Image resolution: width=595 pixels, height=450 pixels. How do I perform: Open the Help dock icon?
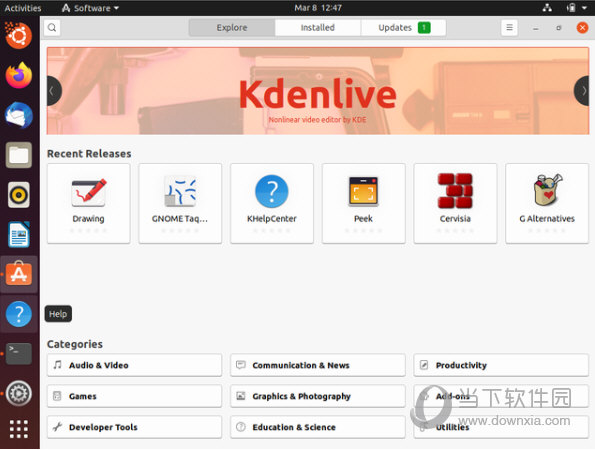click(19, 314)
